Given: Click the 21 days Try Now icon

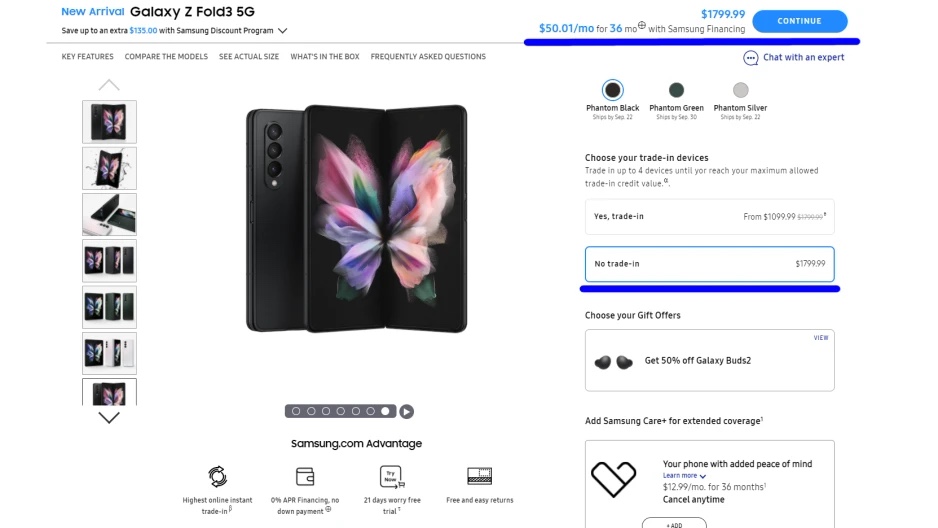Looking at the screenshot, I should click(391, 477).
